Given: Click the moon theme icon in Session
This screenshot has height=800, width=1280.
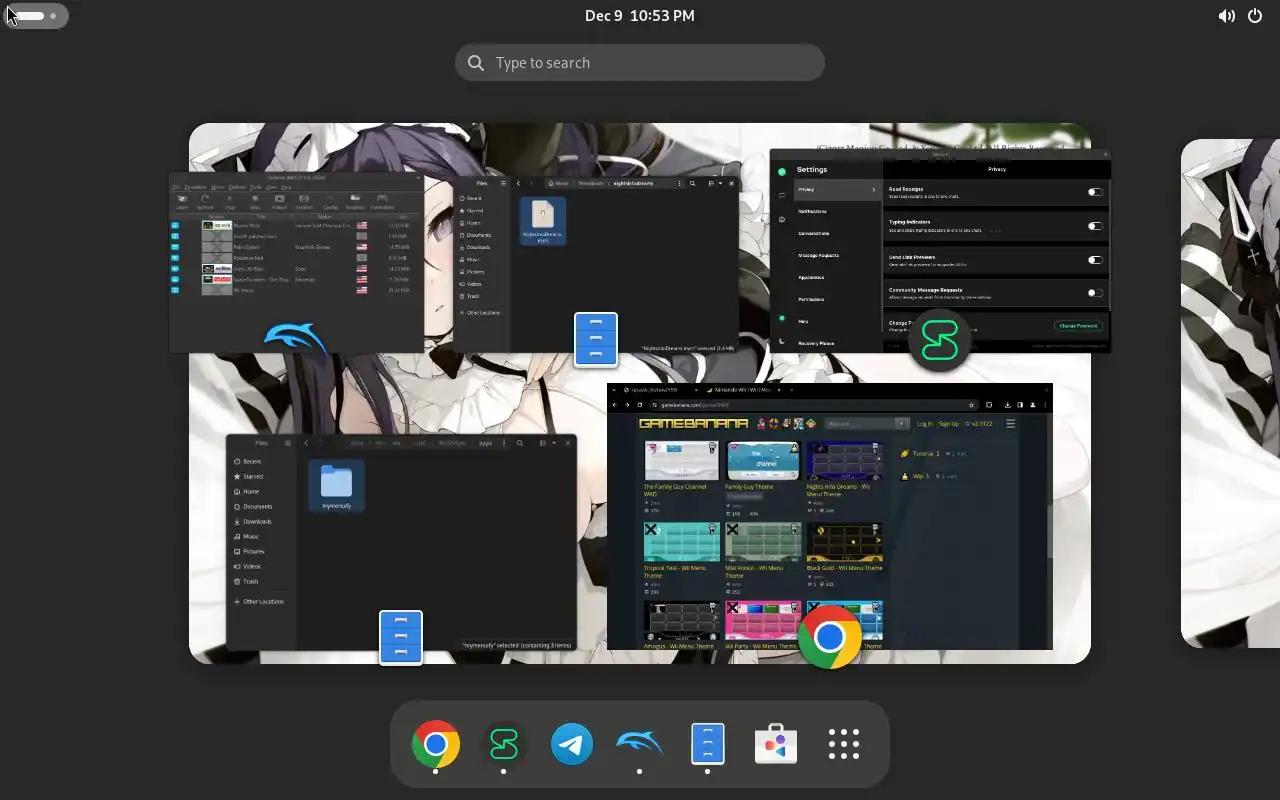Looking at the screenshot, I should [782, 341].
